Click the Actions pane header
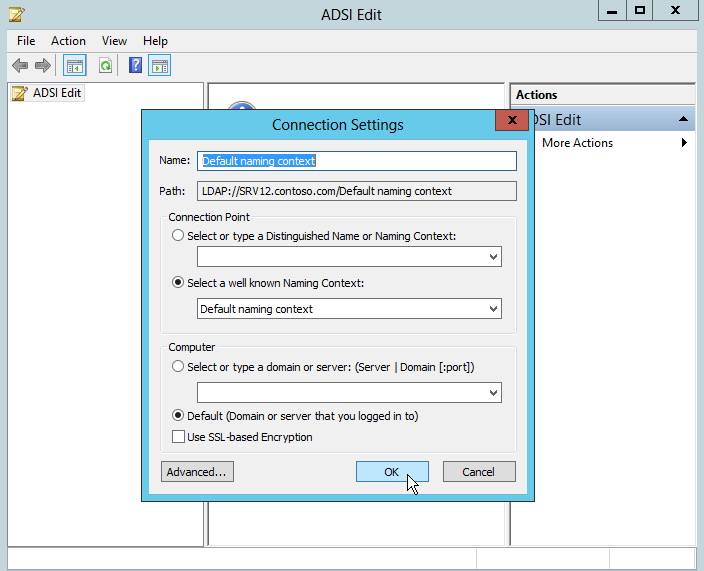This screenshot has height=571, width=704. [603, 95]
